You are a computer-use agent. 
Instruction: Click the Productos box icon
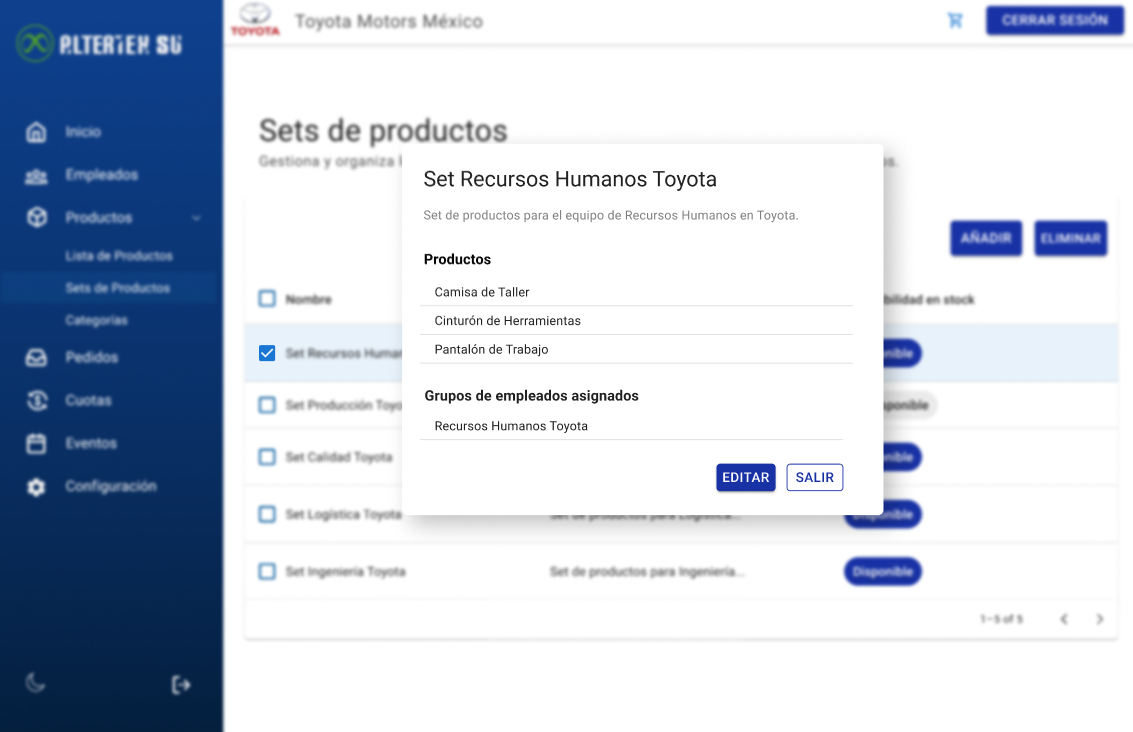point(37,218)
